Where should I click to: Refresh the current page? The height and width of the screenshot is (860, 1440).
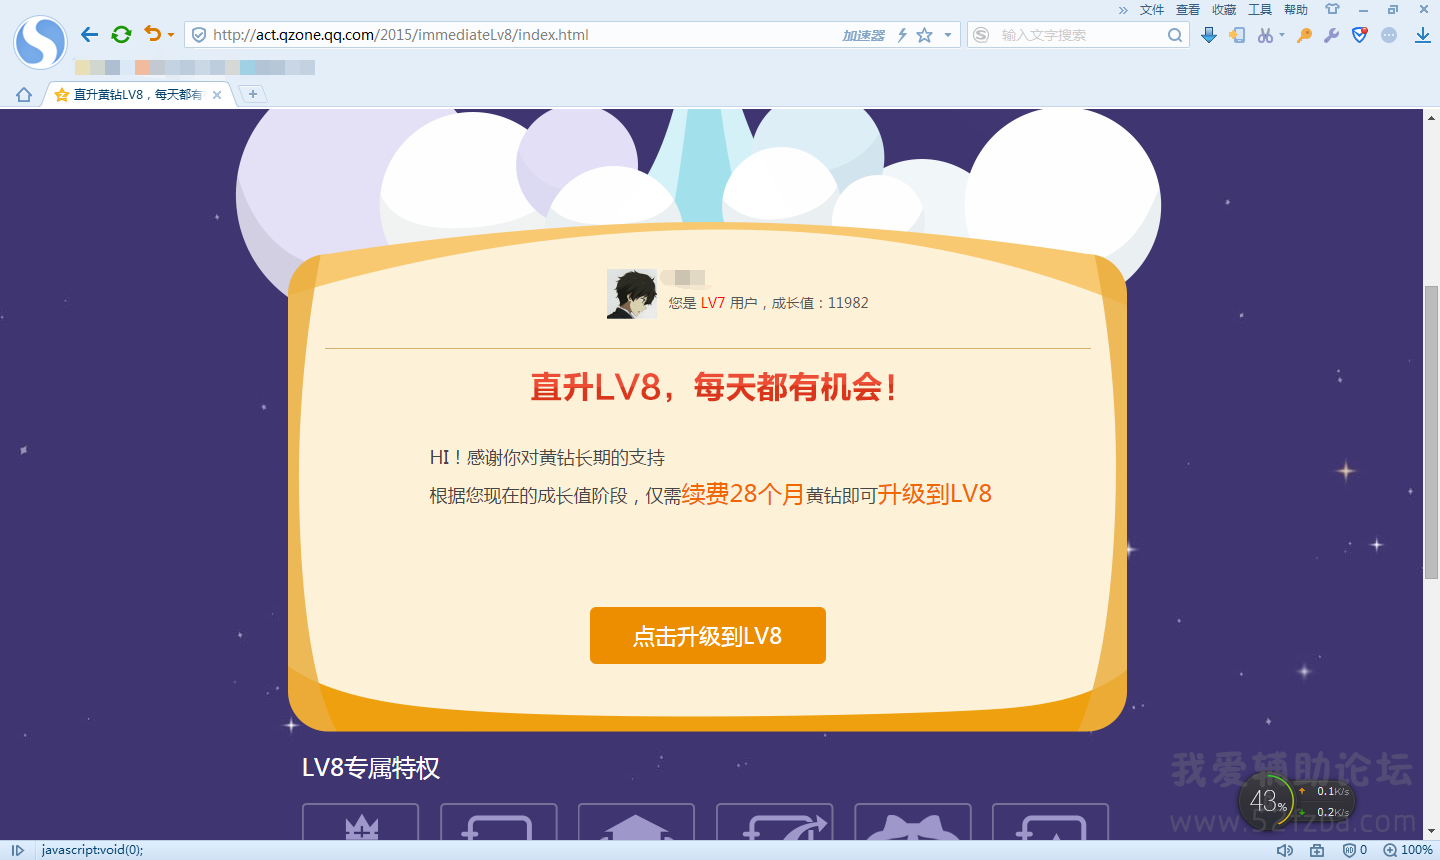[x=121, y=34]
